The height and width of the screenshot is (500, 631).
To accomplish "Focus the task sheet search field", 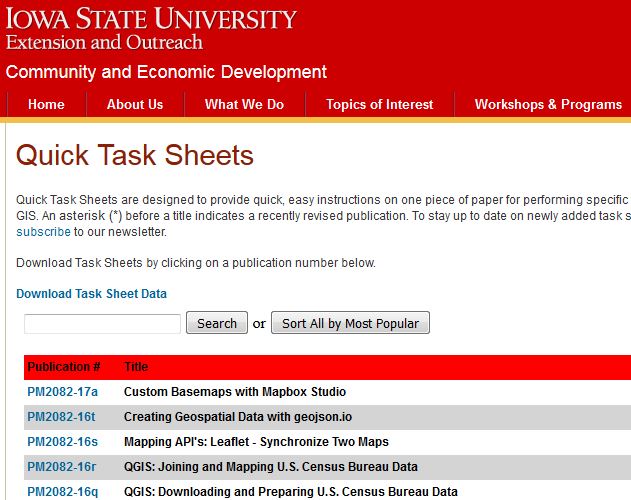I will pos(102,323).
